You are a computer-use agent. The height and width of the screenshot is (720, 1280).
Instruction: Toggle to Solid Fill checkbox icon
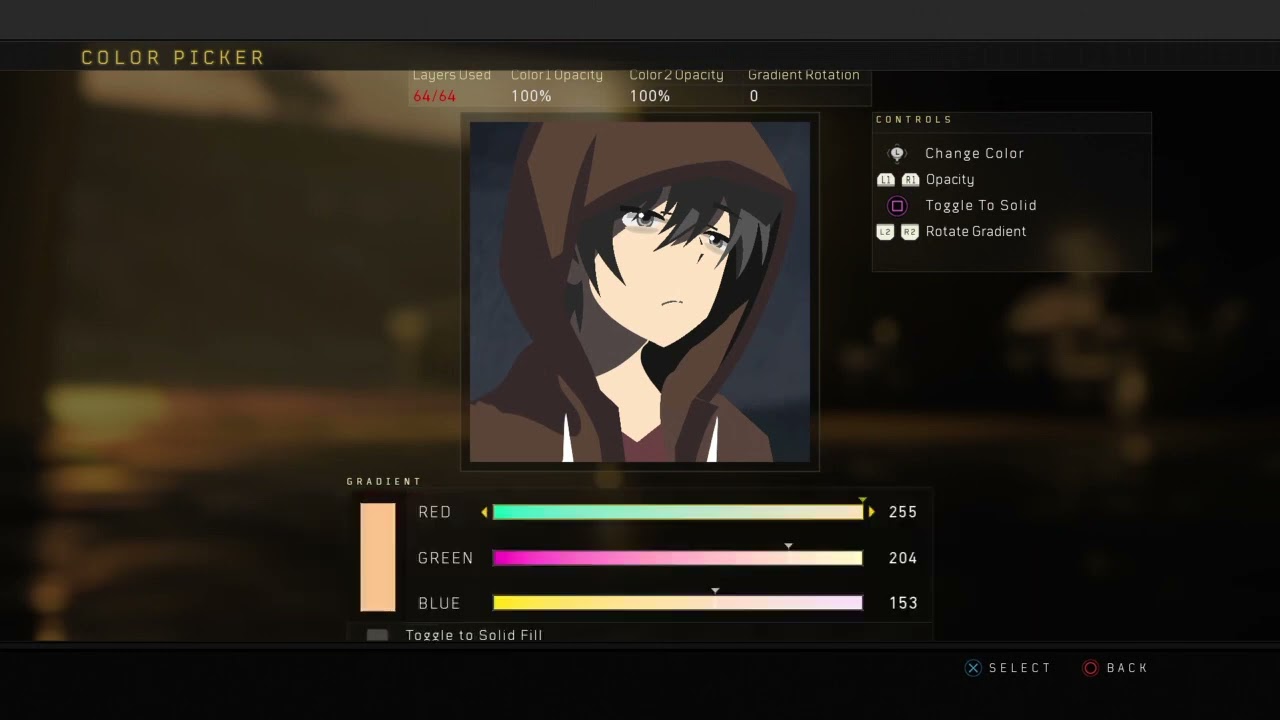tap(377, 635)
